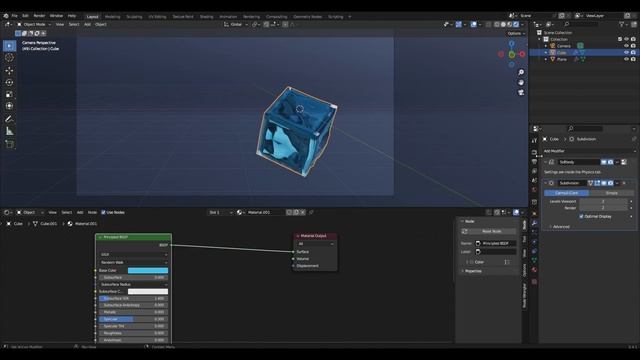Screen dimensions: 640x360
Task: Open Subsurface Color white swatch
Action: 148,291
